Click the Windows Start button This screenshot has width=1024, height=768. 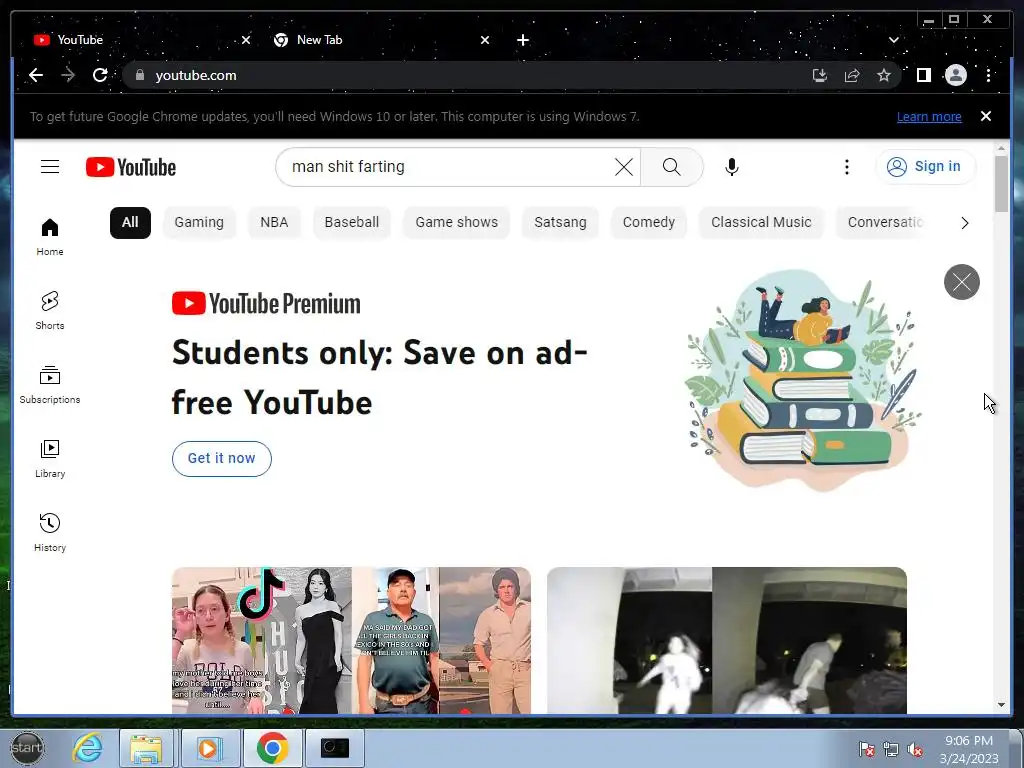(x=27, y=748)
